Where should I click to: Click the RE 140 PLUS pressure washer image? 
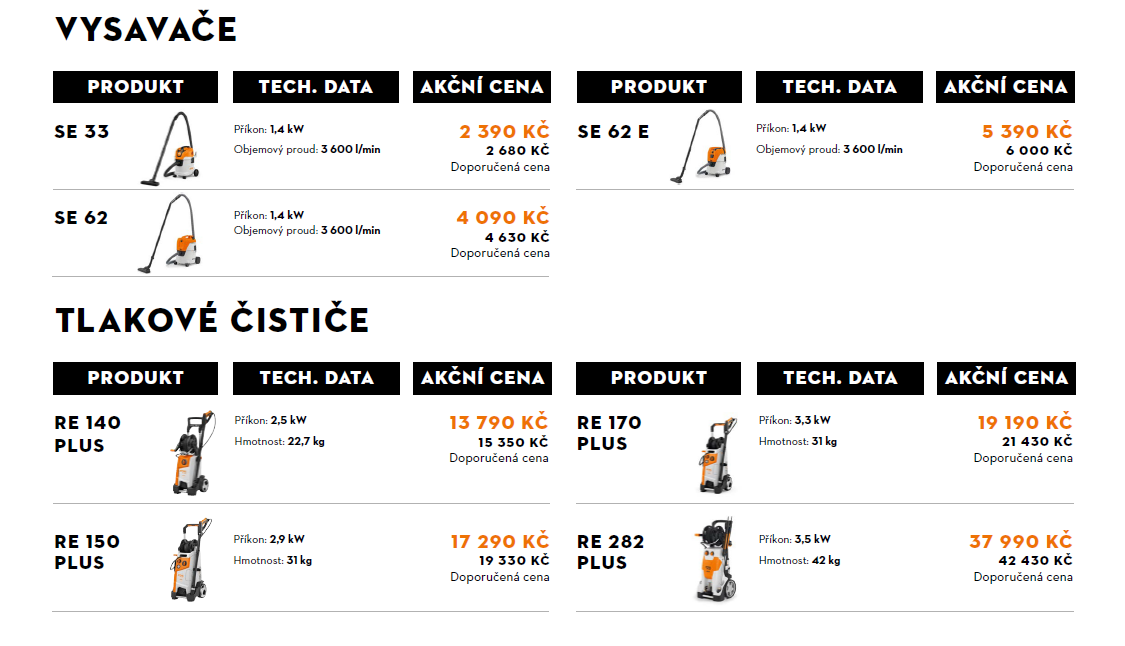(193, 452)
